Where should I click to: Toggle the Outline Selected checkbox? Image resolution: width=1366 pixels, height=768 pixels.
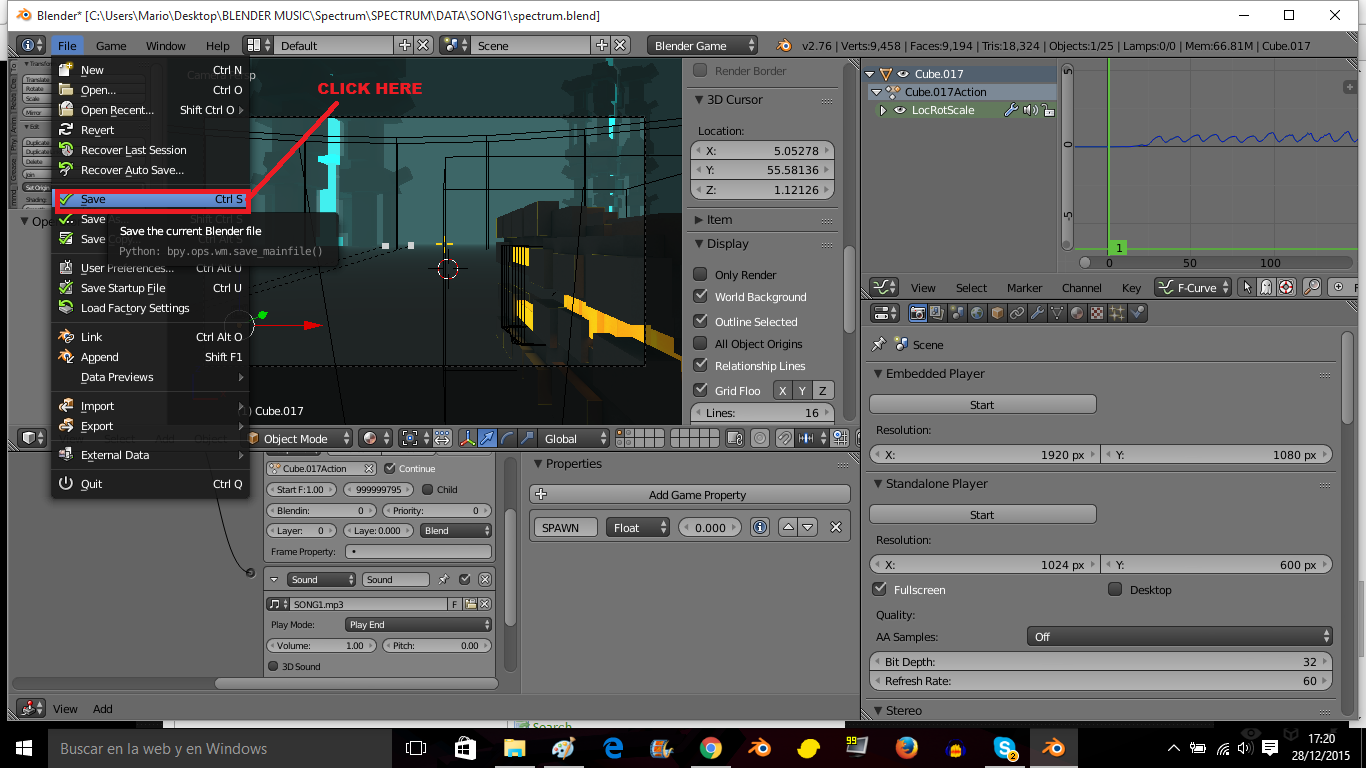coord(700,321)
